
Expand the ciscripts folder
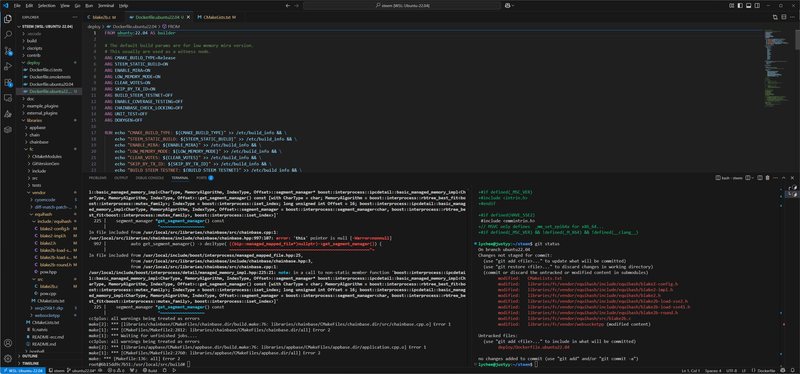48,48
